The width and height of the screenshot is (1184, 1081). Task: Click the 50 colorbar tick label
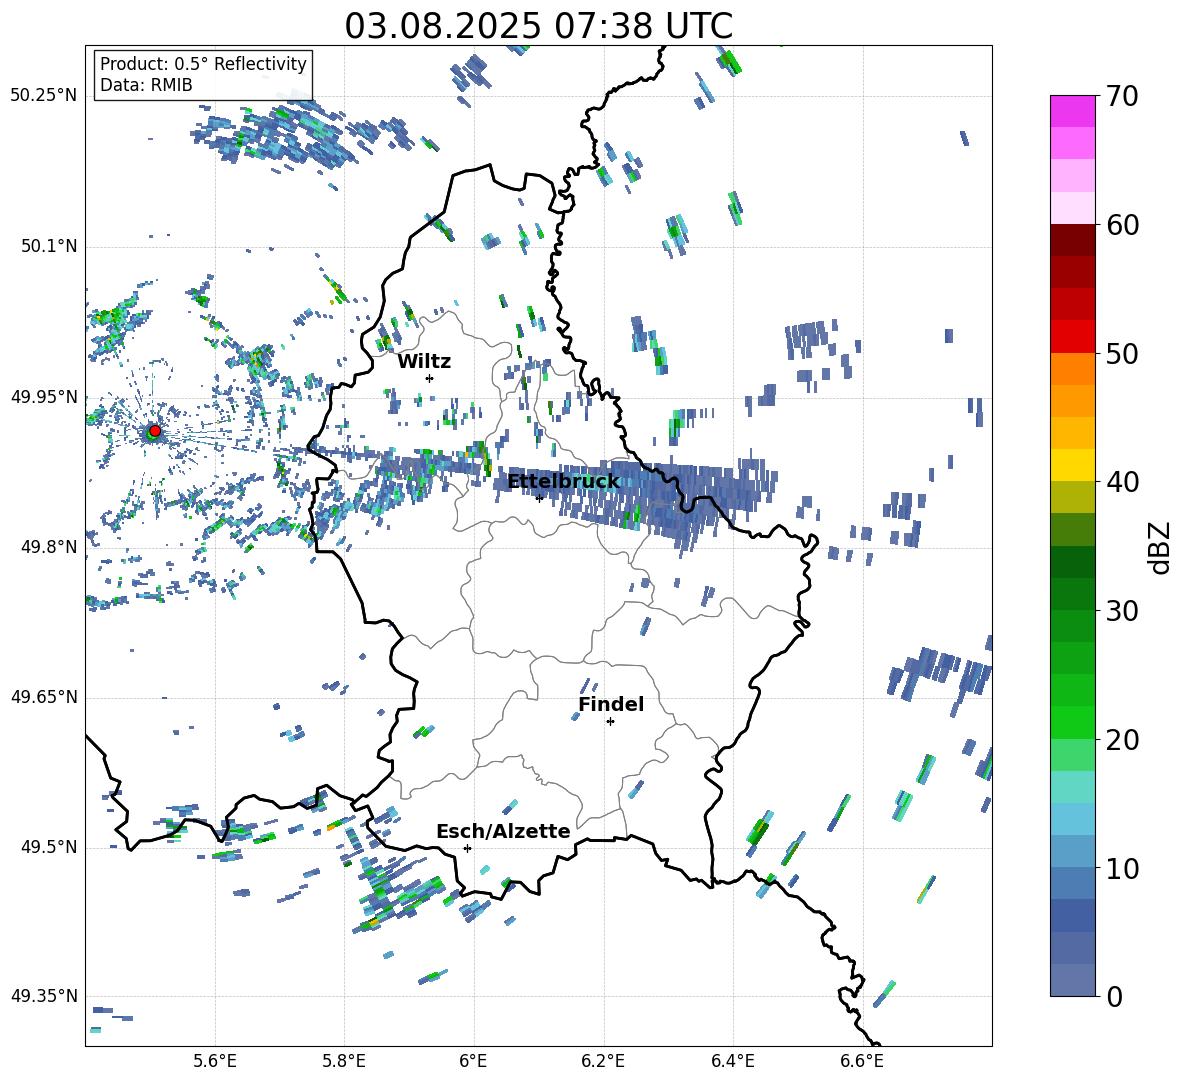(x=1122, y=354)
